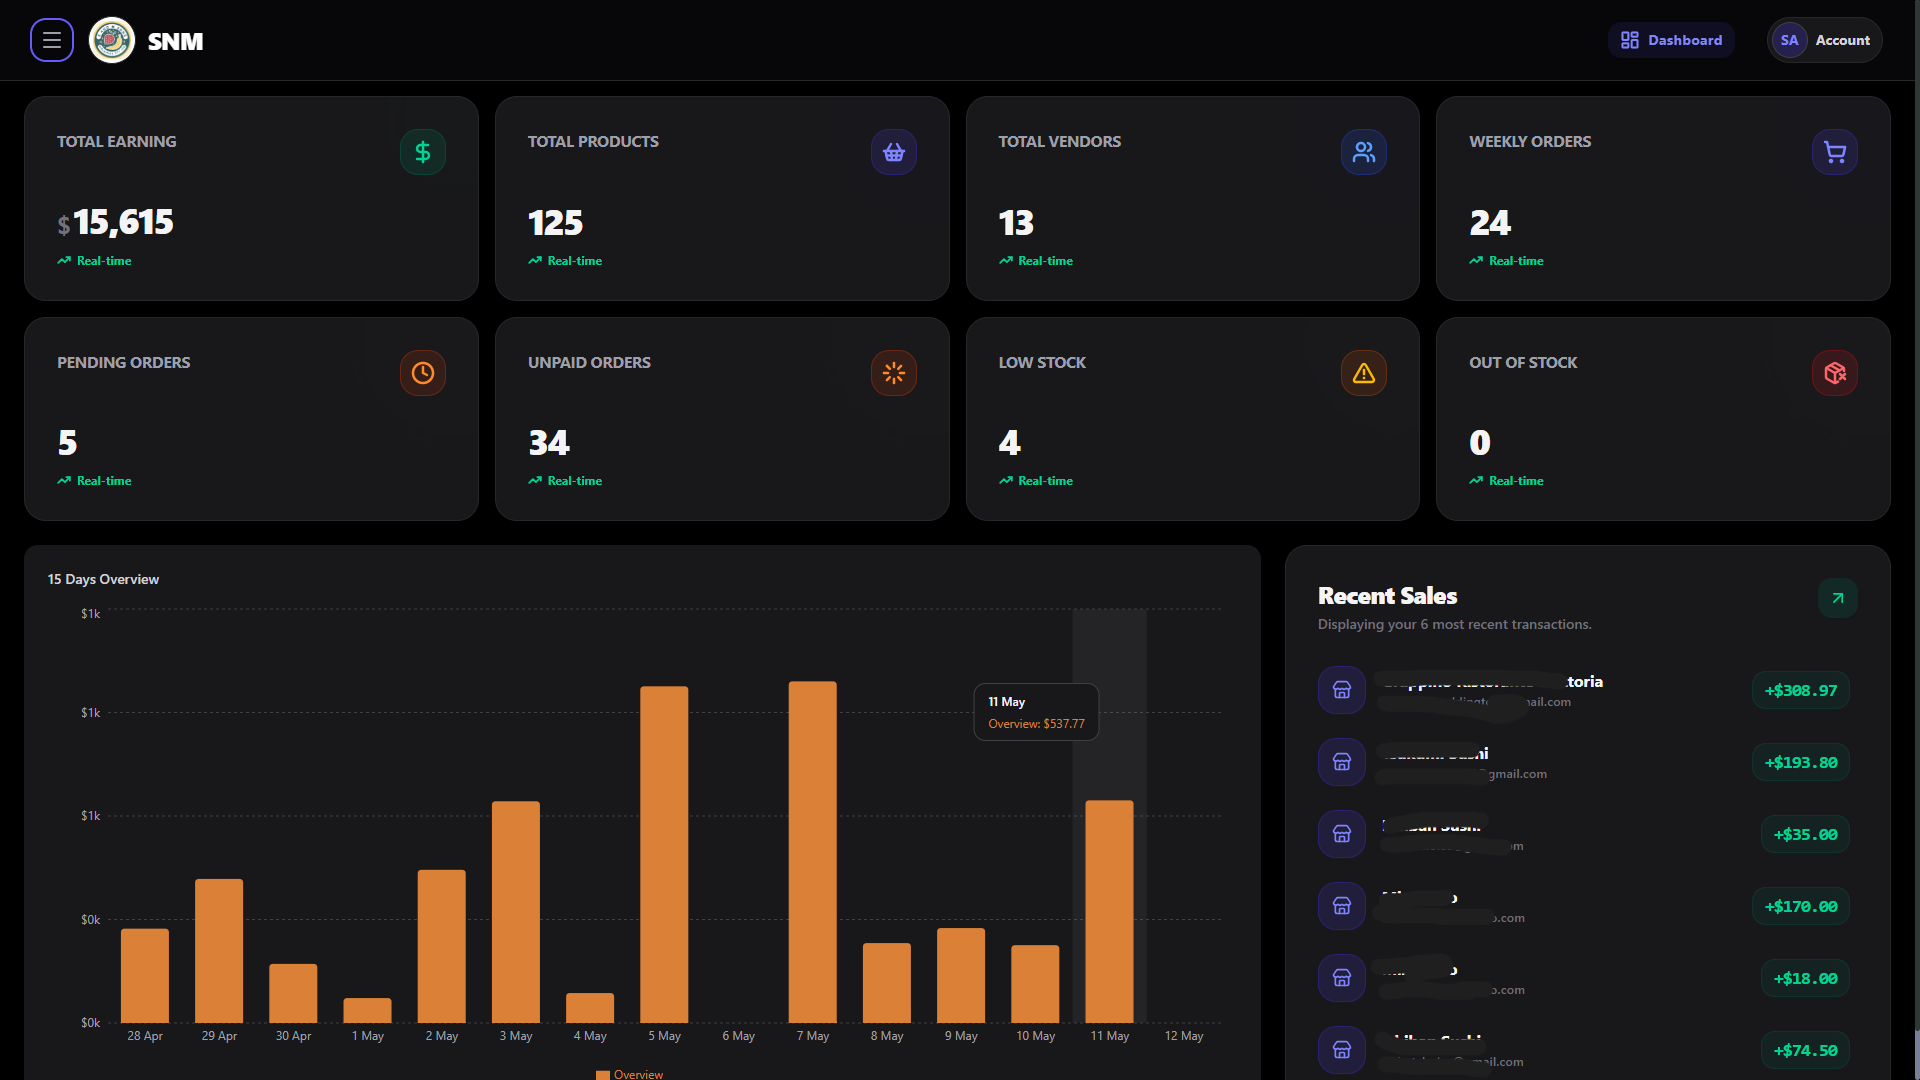The image size is (1920, 1080).
Task: Open the hamburger sidebar menu
Action: coord(52,40)
